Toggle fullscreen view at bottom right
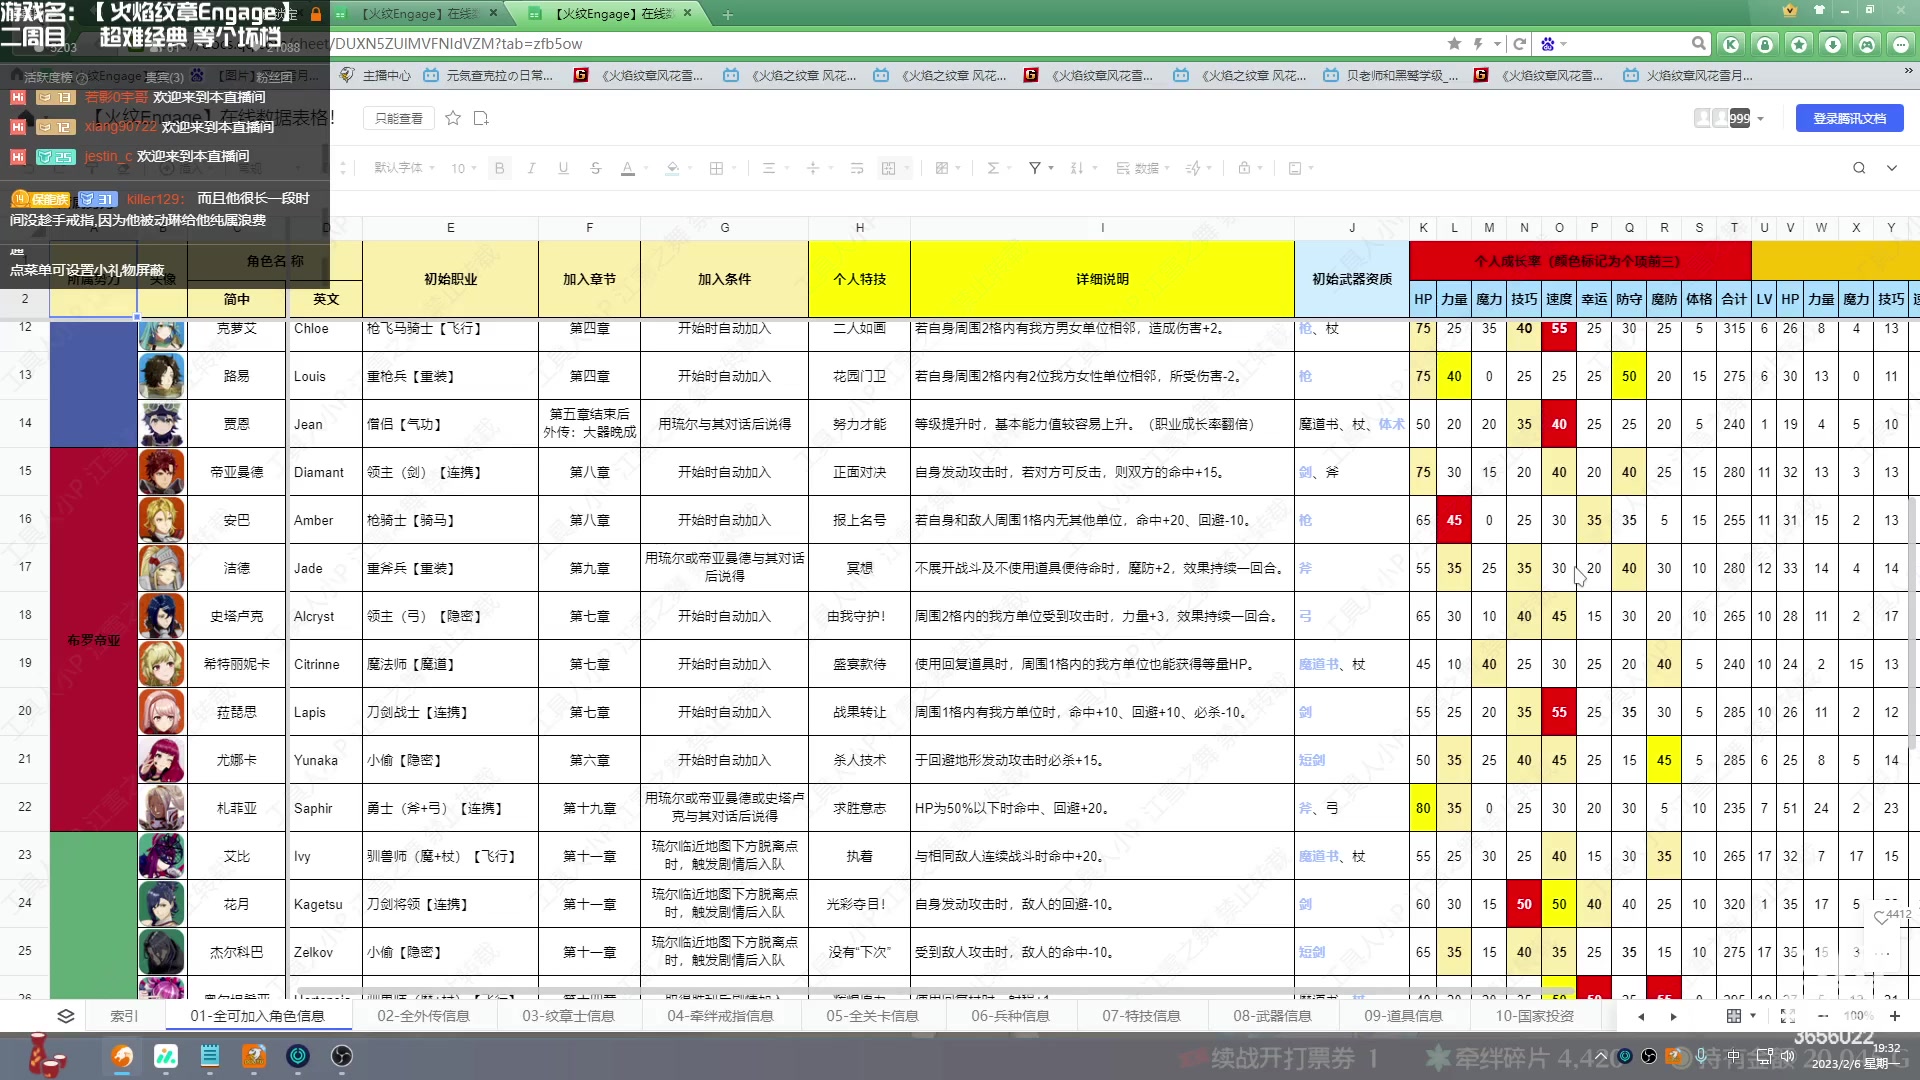The width and height of the screenshot is (1920, 1080). pyautogui.click(x=1788, y=1016)
